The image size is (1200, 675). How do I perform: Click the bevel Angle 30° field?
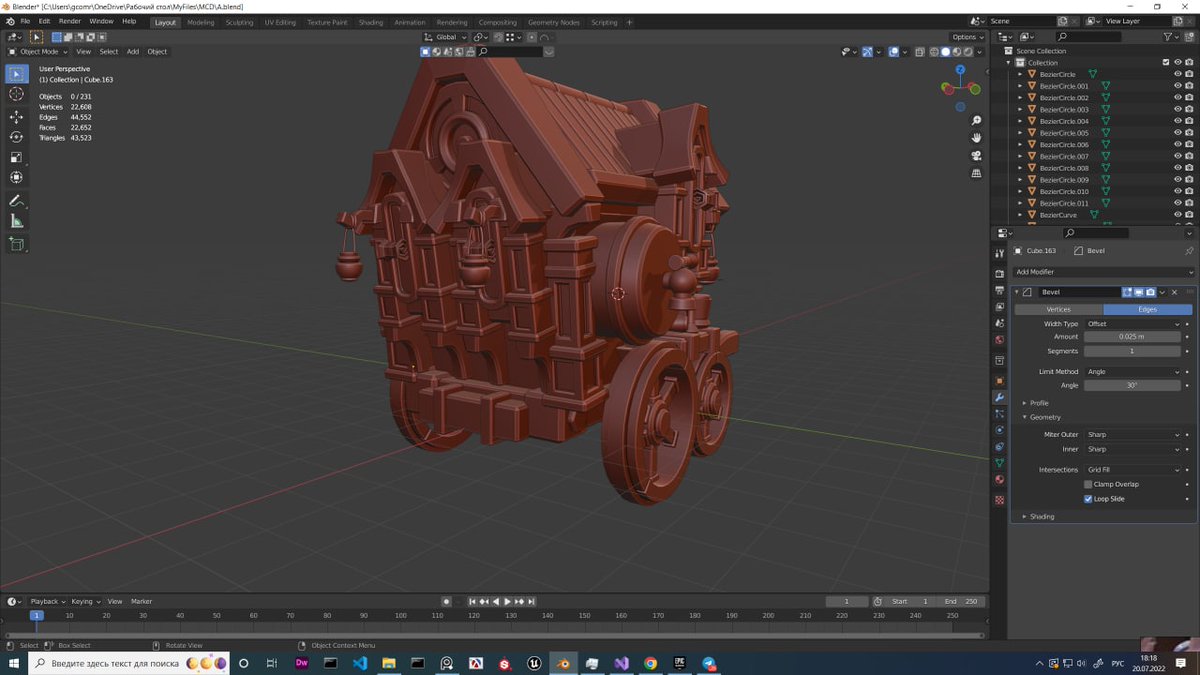1133,385
